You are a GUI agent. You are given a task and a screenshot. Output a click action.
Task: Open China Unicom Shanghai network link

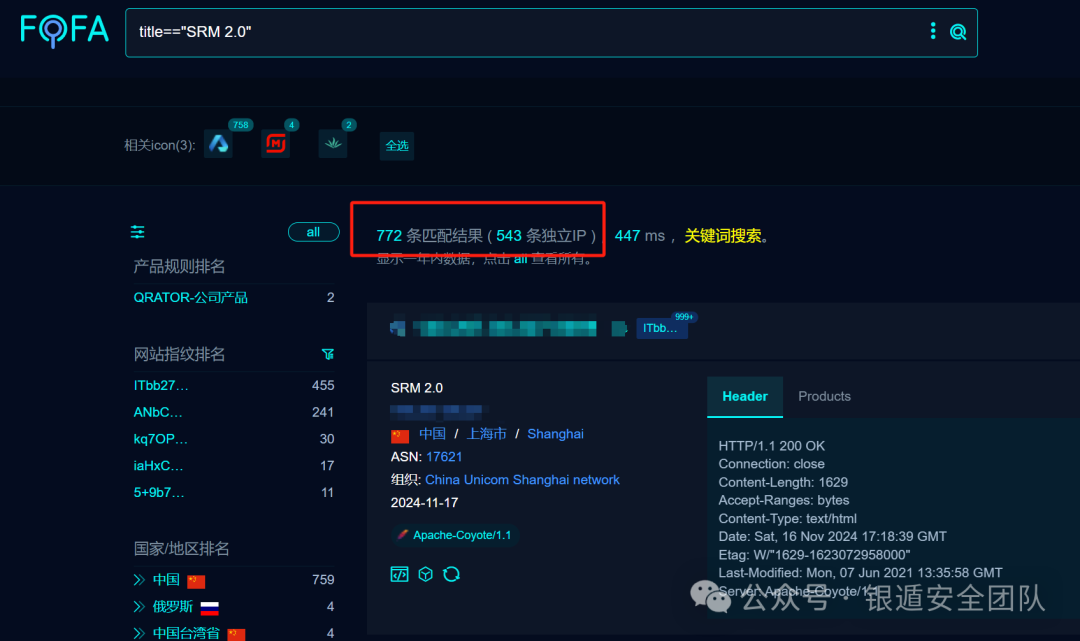tap(522, 480)
